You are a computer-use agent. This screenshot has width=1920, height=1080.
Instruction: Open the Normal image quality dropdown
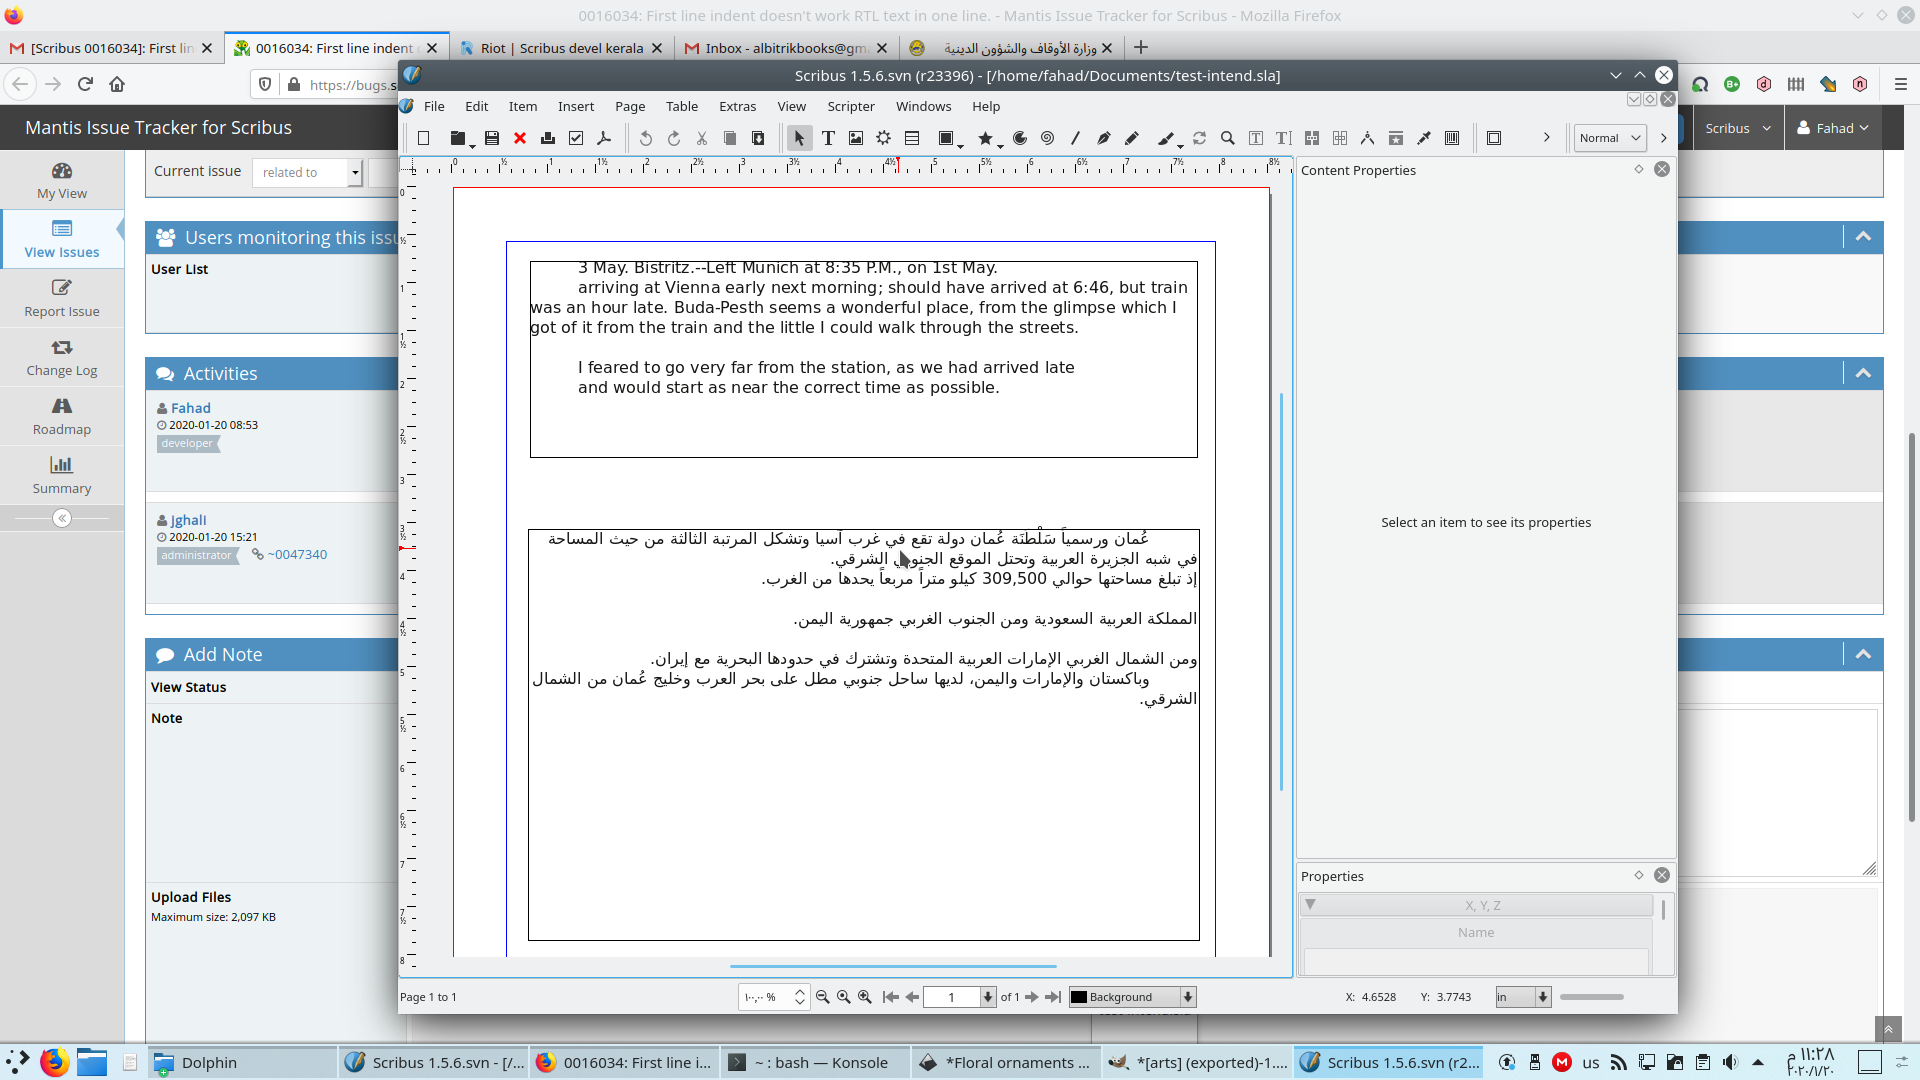[x=1610, y=138]
